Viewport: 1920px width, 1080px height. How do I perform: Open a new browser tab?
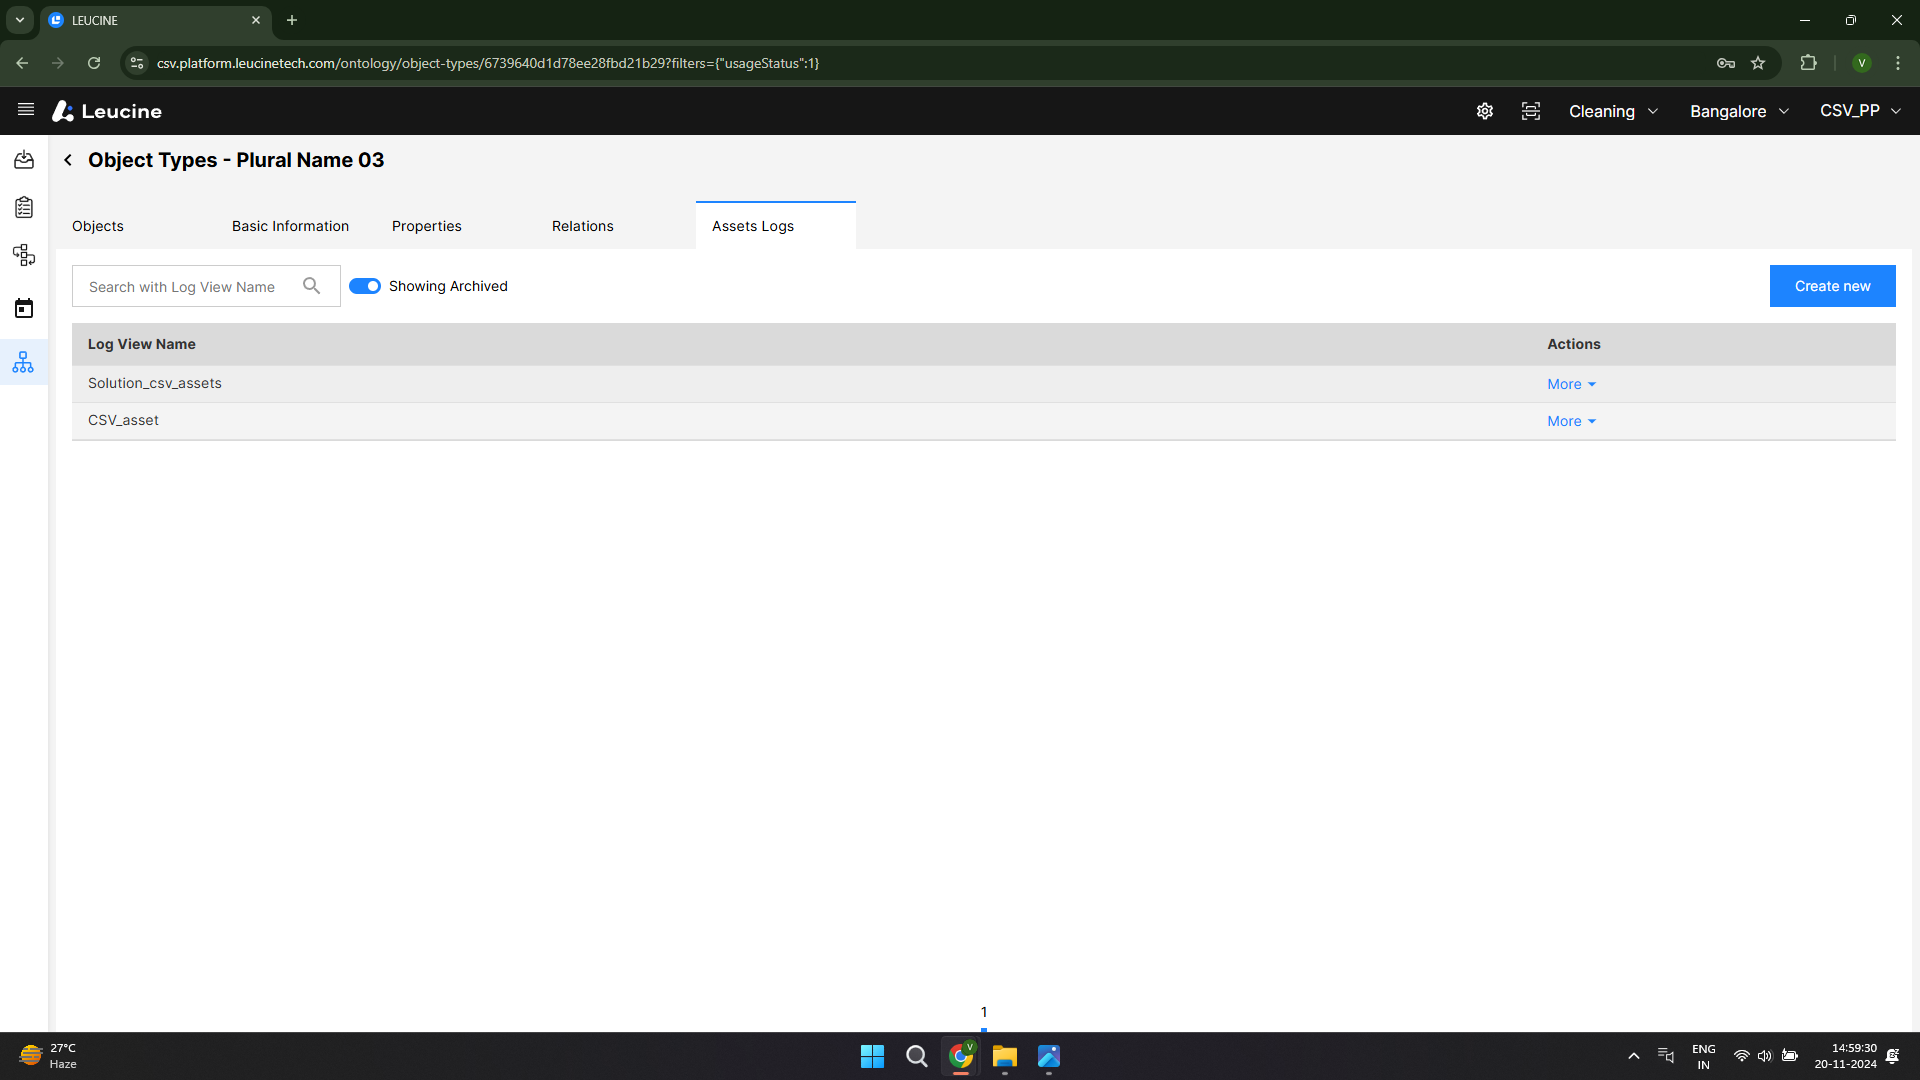292,20
